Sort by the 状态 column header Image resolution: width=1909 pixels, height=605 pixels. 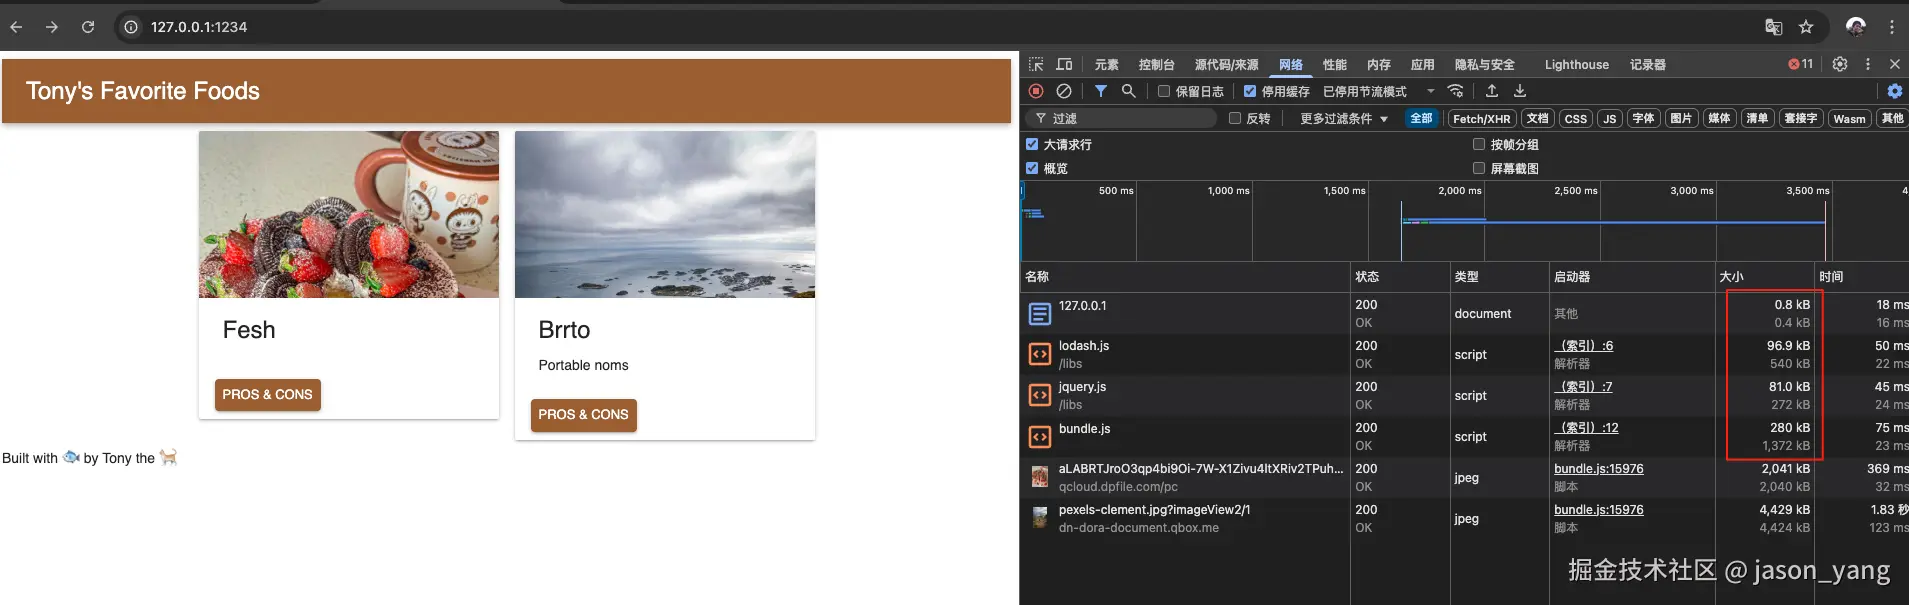pyautogui.click(x=1400, y=277)
